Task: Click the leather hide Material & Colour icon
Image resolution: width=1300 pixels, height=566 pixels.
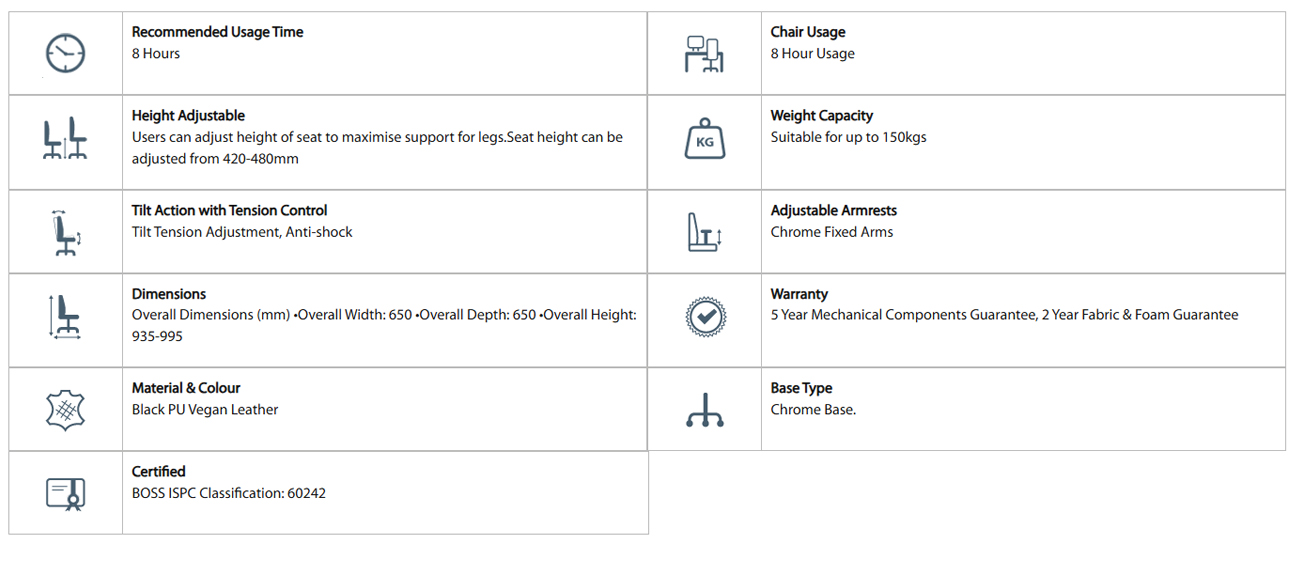Action: click(66, 409)
